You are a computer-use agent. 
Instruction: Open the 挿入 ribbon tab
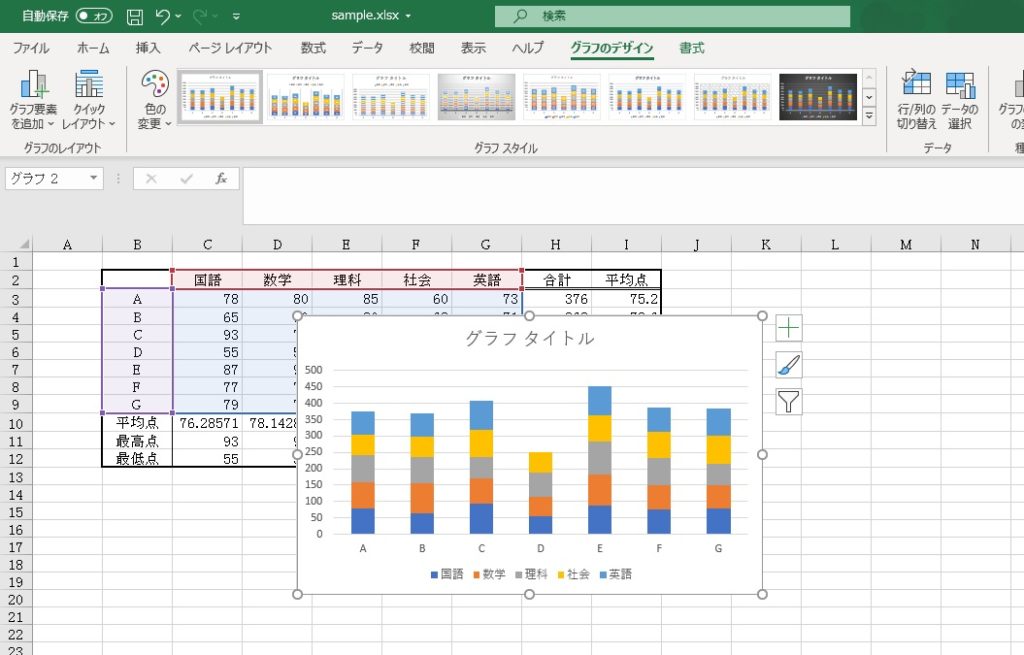point(148,48)
